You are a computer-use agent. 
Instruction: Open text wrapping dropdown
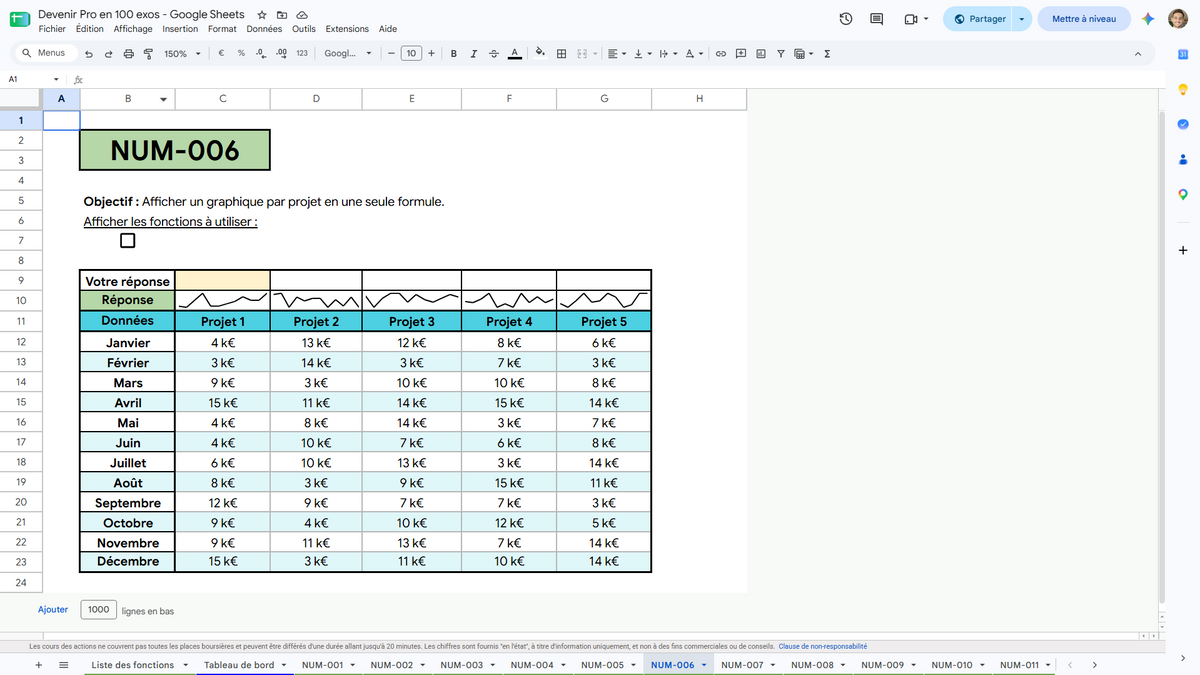(x=667, y=54)
